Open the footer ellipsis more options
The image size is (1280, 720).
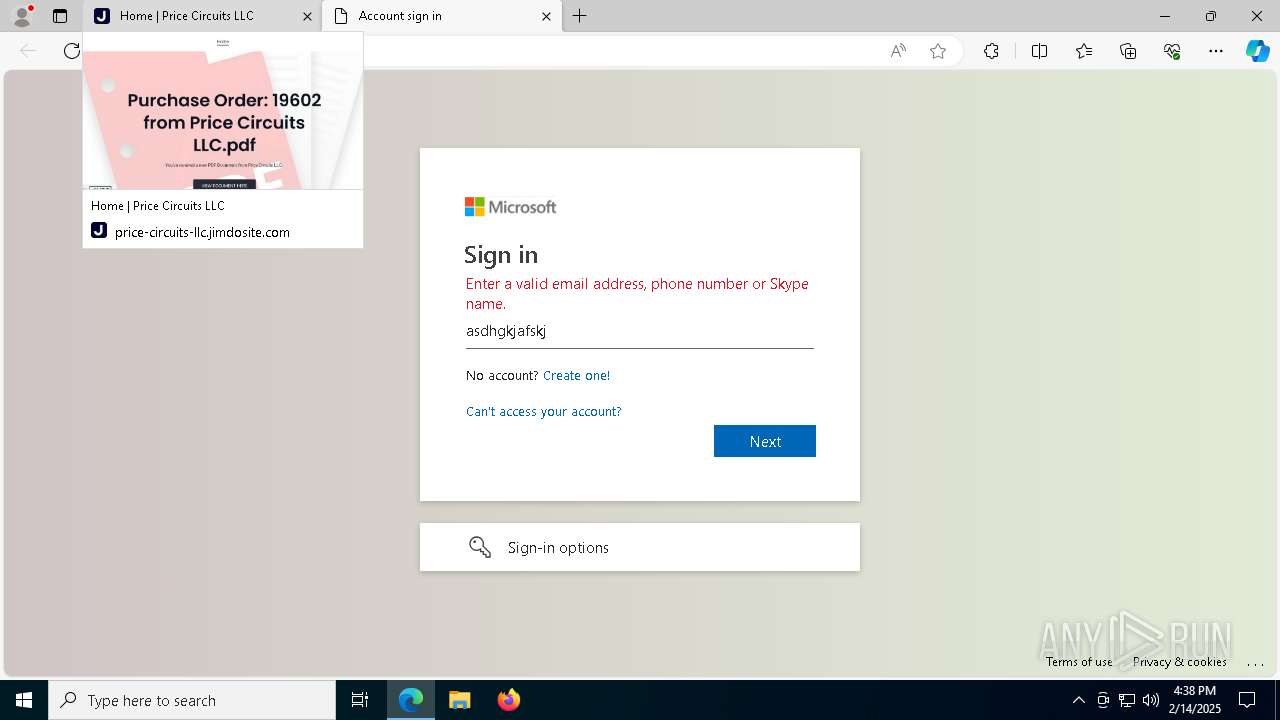[x=1255, y=662]
